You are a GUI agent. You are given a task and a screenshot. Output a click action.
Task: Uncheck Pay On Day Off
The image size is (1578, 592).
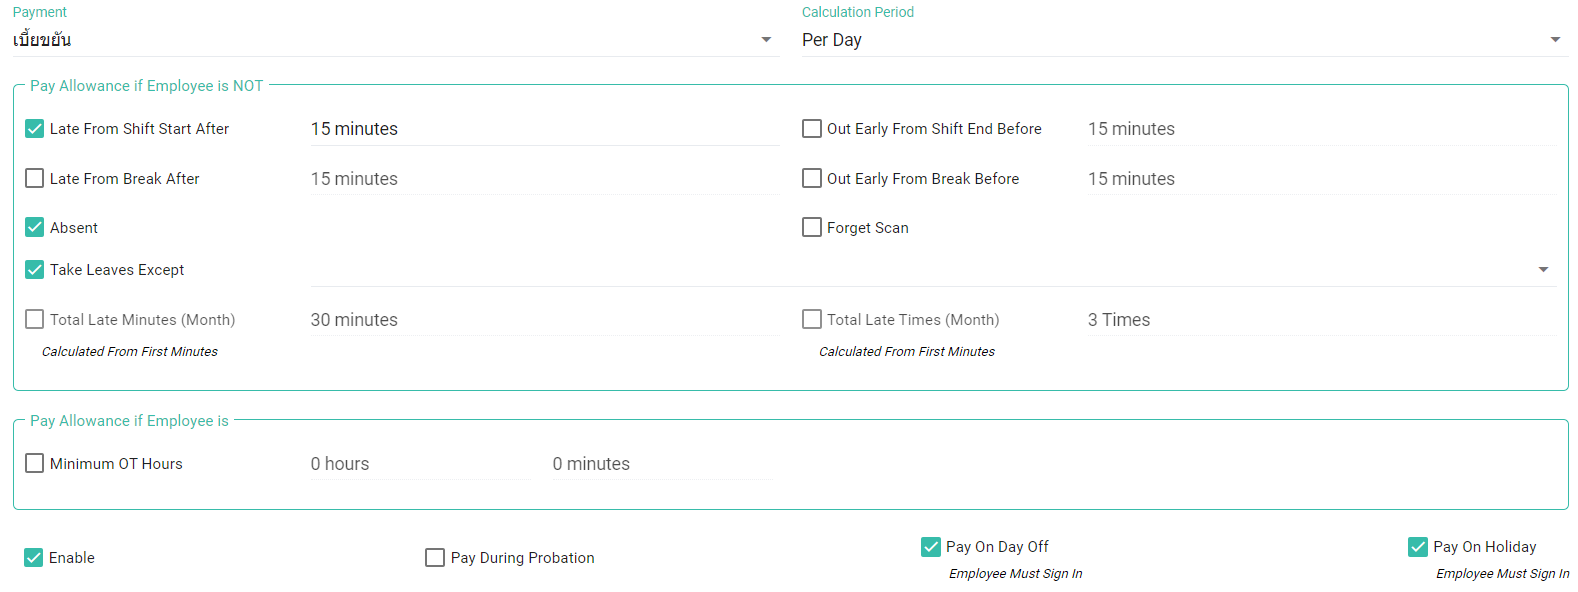(x=931, y=547)
